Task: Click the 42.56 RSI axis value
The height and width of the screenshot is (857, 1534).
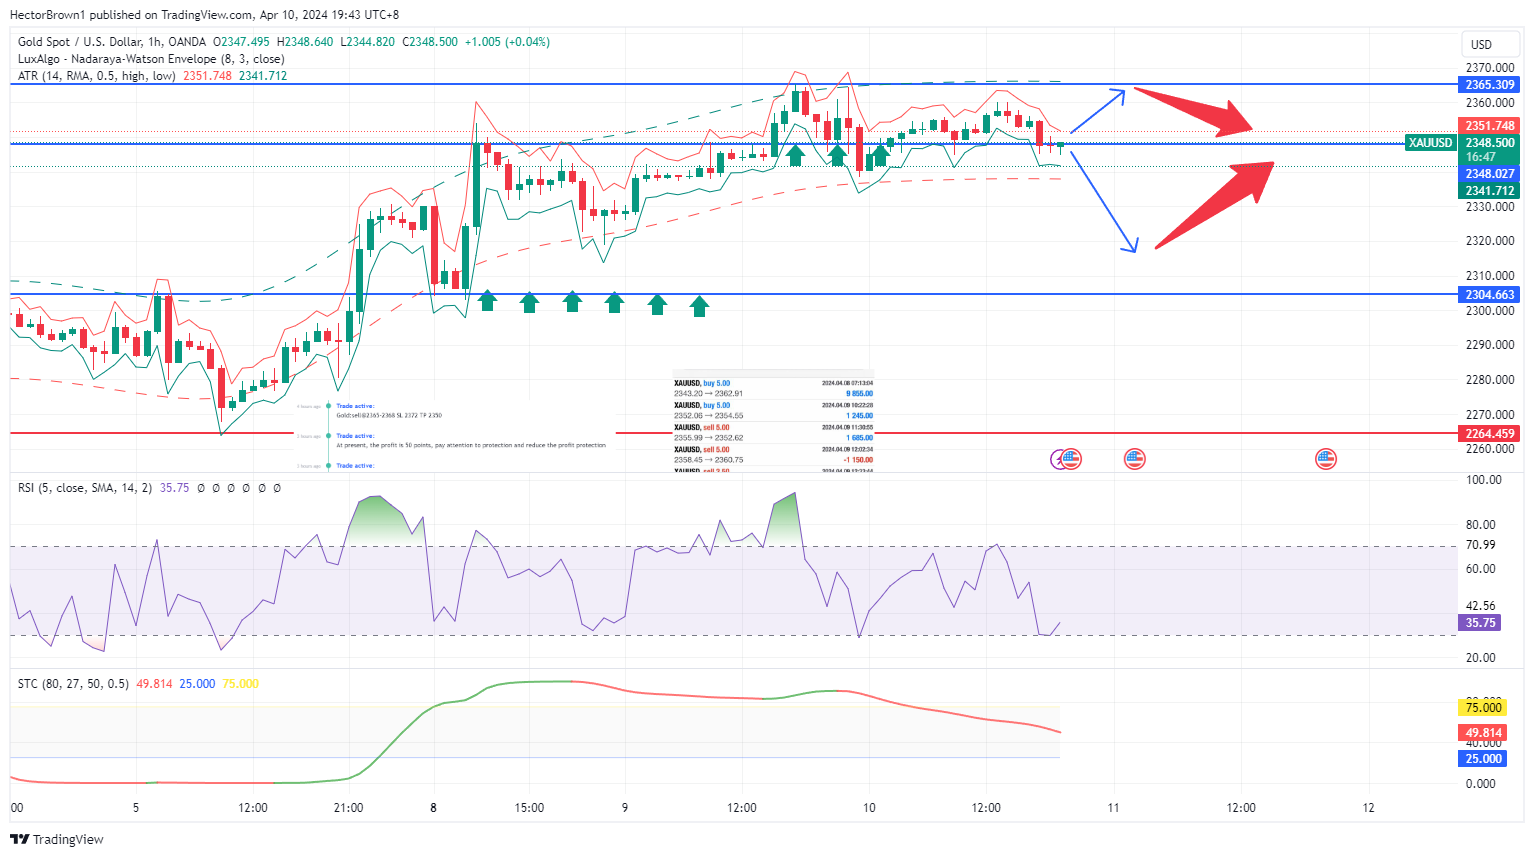Action: tap(1480, 606)
